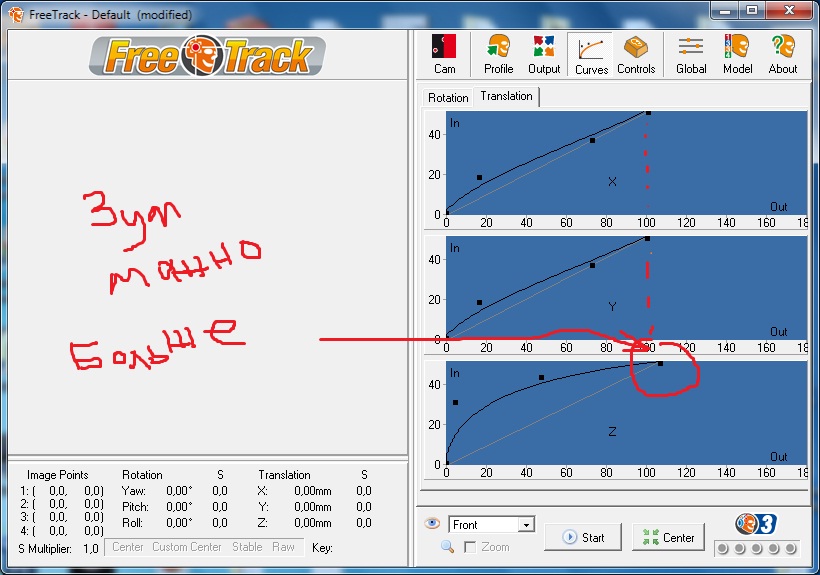Viewport: 820px width, 575px height.
Task: Close the FreeTrack window
Action: click(x=789, y=10)
